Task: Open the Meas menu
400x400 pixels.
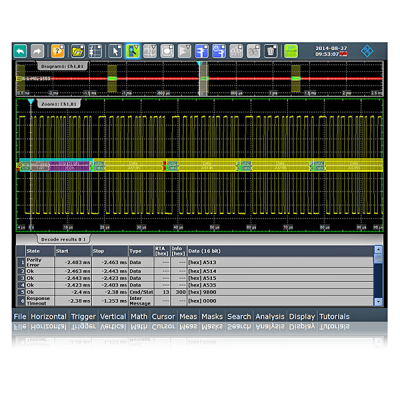Action: point(188,316)
